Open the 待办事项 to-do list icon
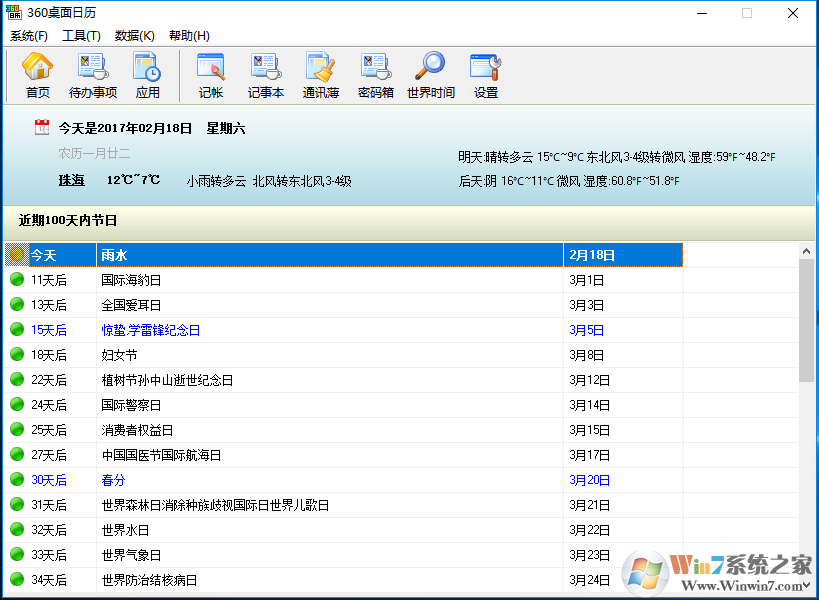819x600 pixels. (93, 75)
